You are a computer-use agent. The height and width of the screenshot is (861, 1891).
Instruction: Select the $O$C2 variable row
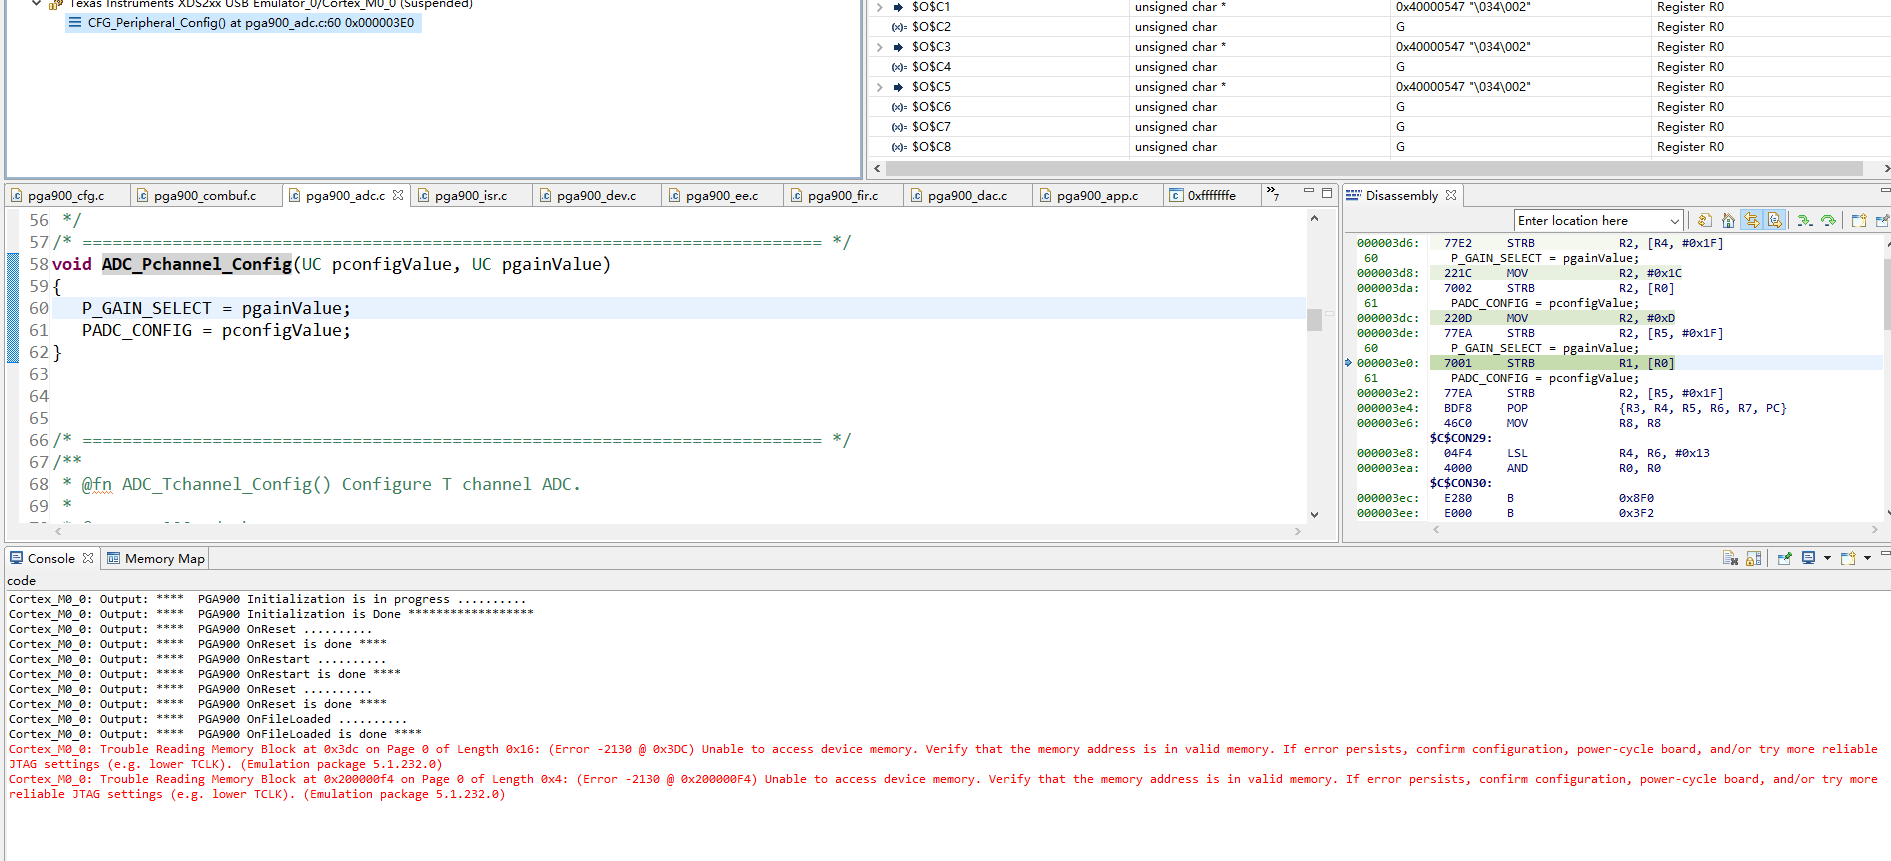pos(1378,27)
